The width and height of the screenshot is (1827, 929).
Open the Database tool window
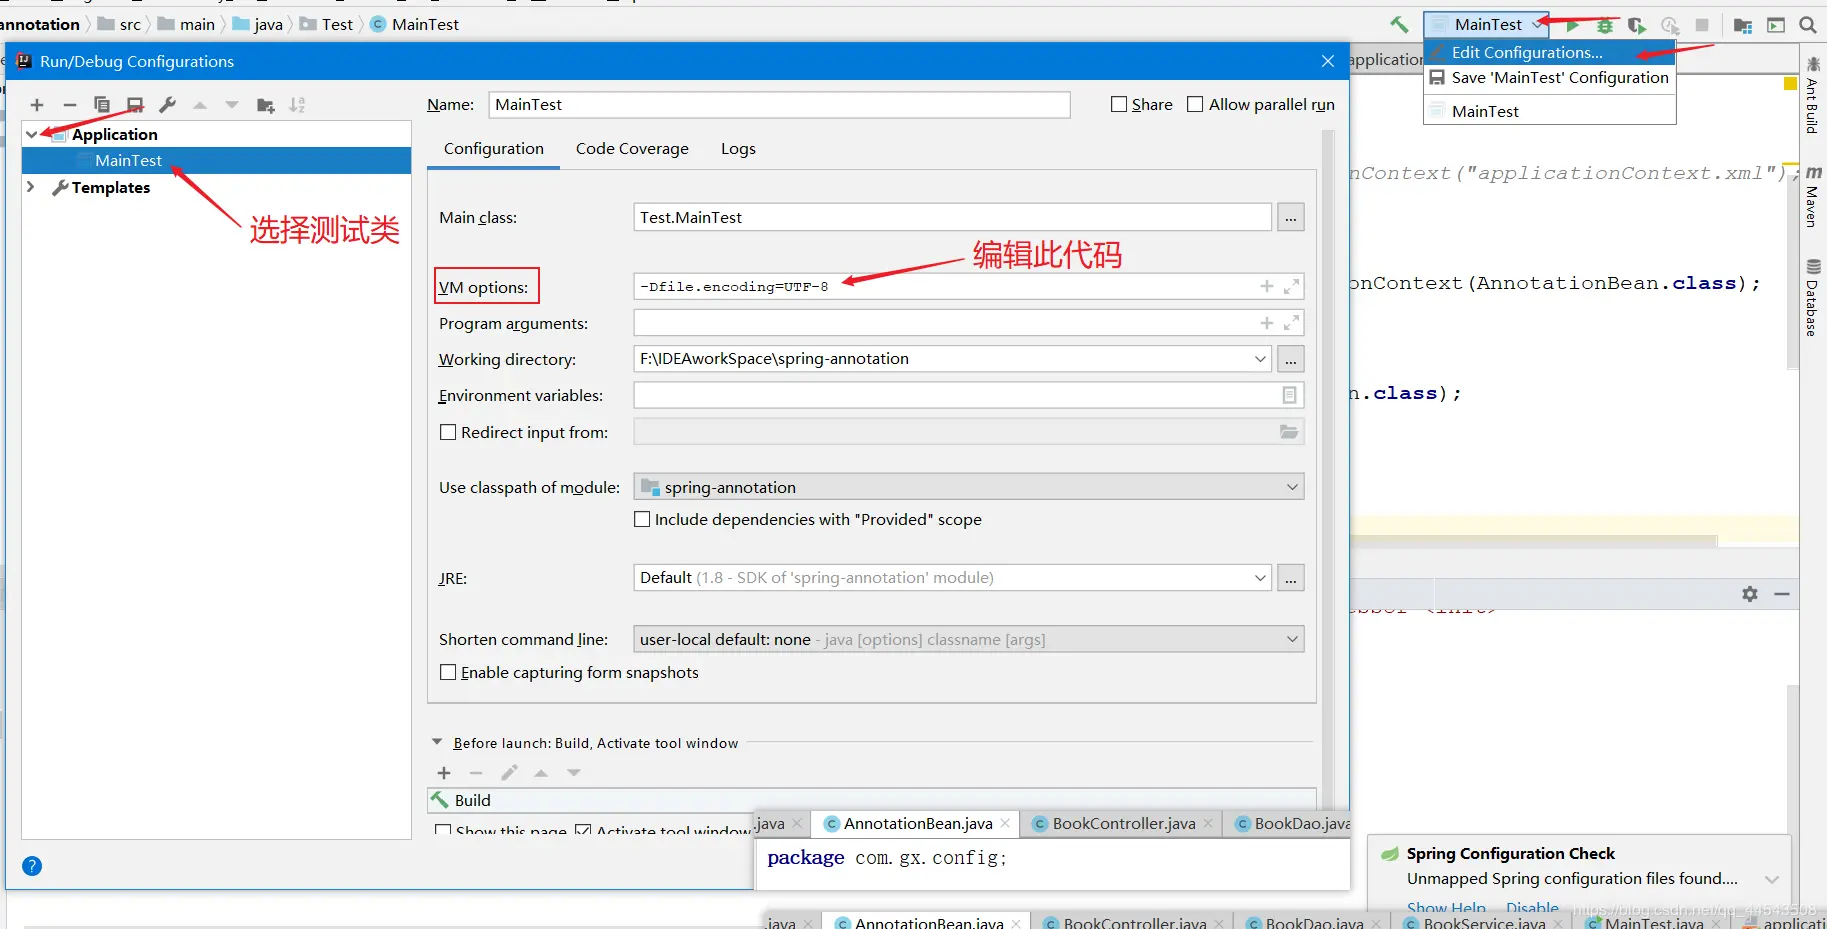[x=1812, y=297]
